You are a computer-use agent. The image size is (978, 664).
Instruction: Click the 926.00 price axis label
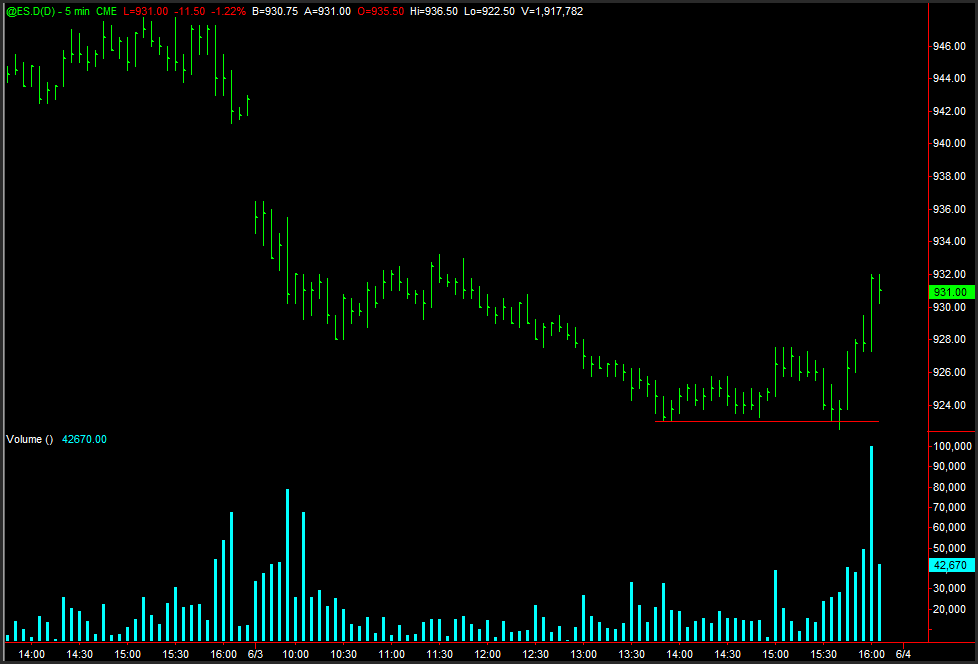click(949, 372)
